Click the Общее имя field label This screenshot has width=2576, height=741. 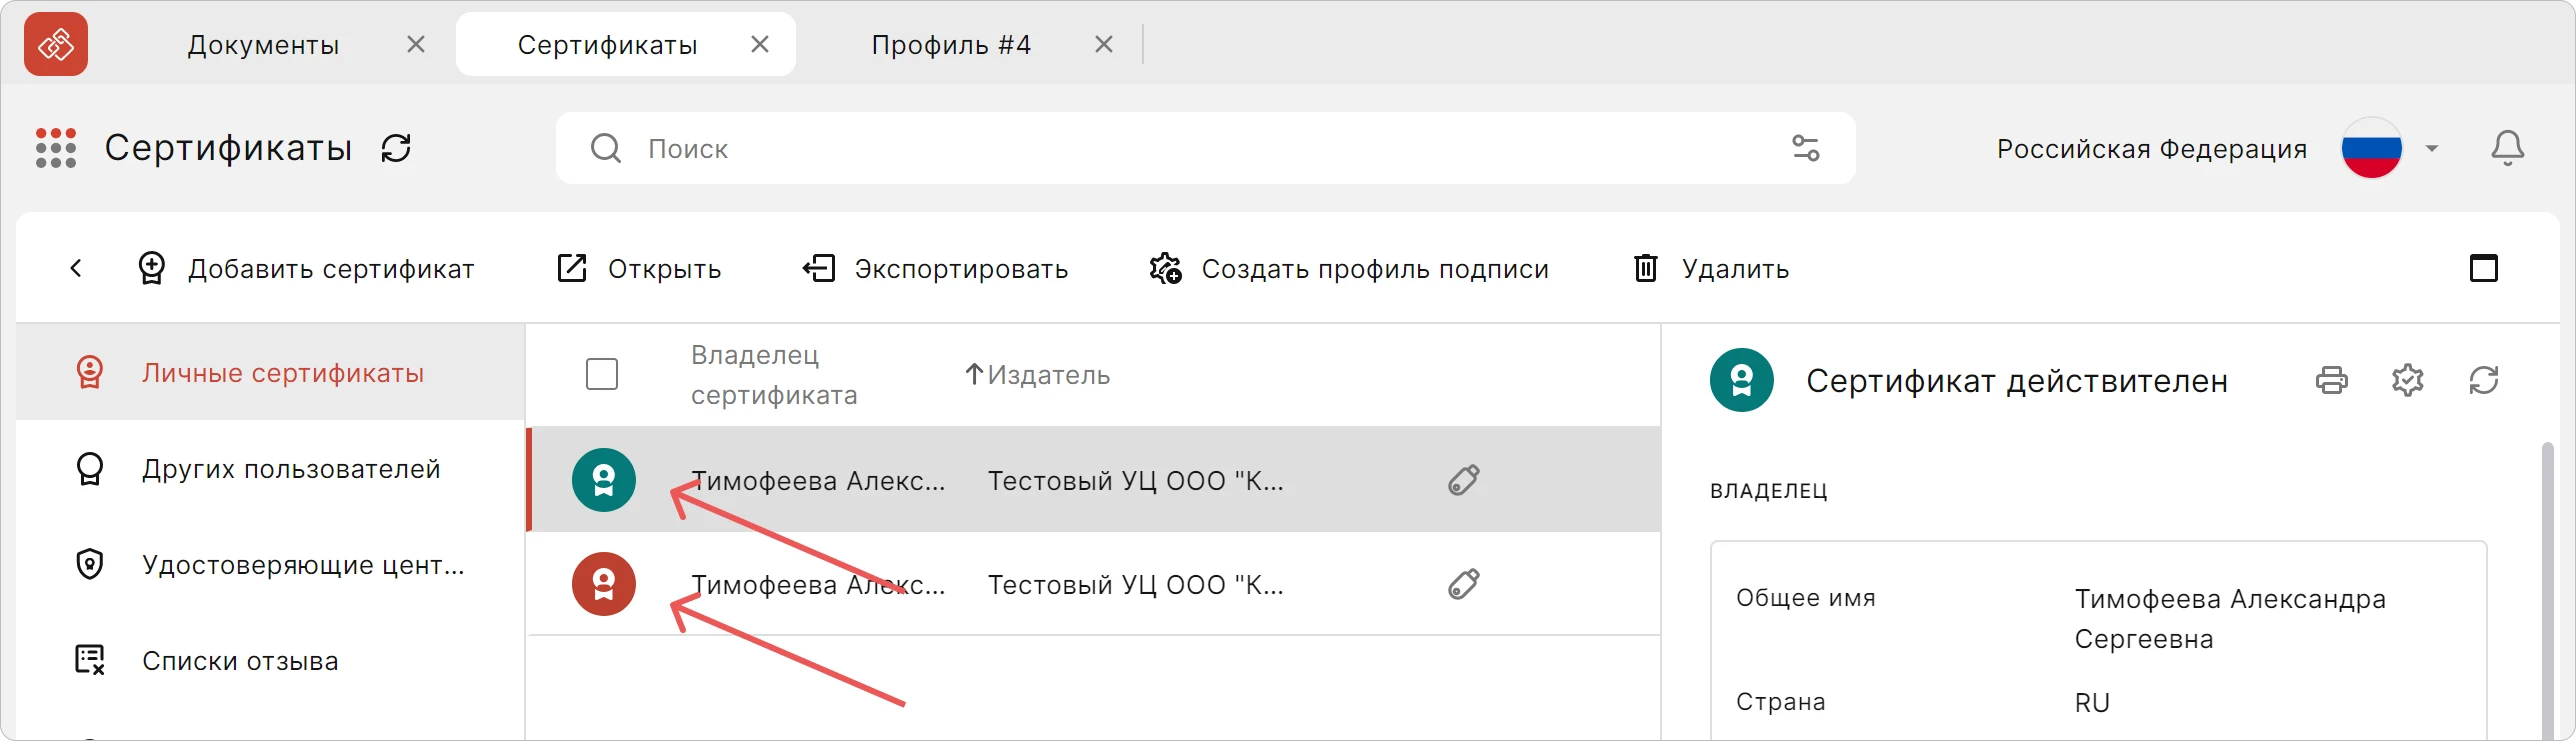click(1806, 598)
